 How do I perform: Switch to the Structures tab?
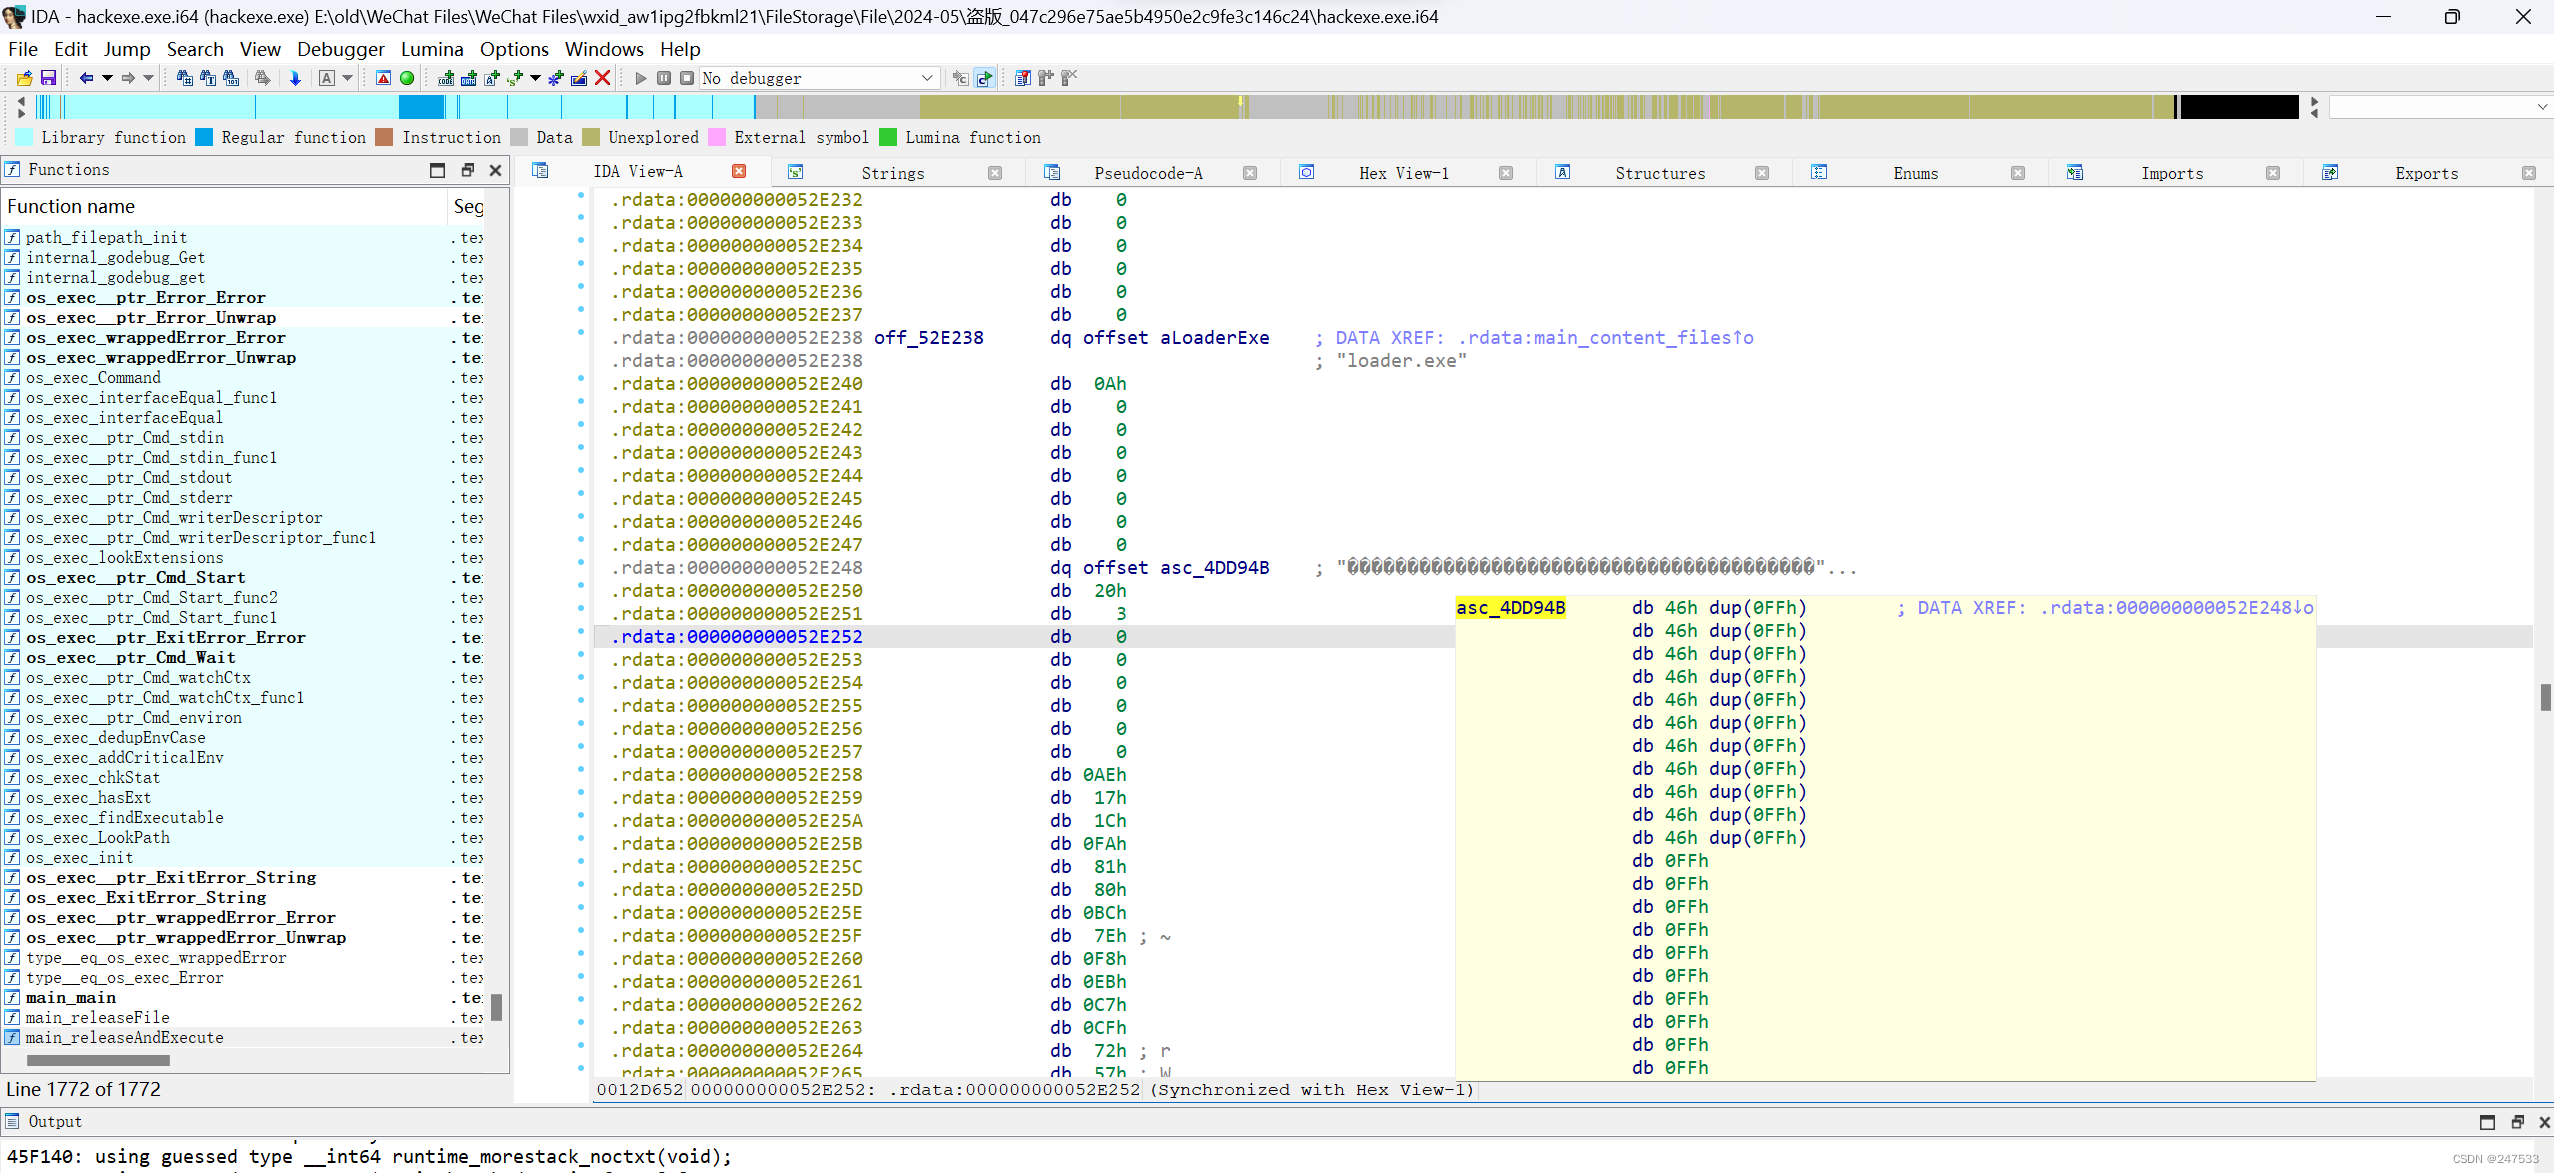1660,173
